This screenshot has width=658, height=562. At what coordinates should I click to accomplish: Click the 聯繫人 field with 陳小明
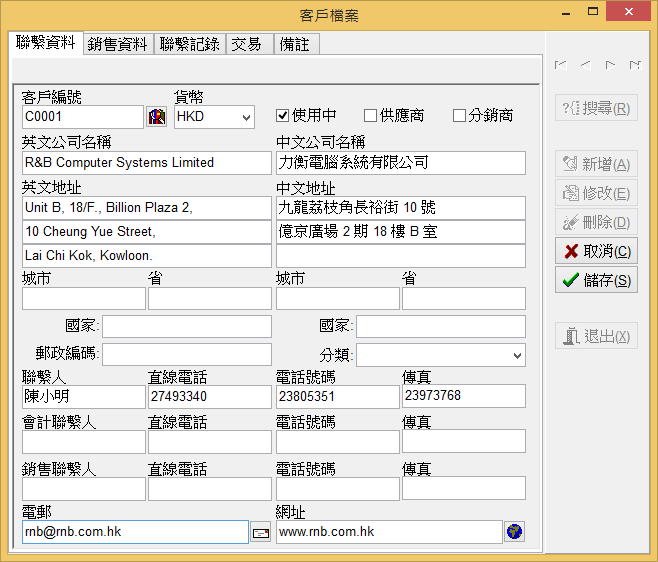click(x=84, y=397)
